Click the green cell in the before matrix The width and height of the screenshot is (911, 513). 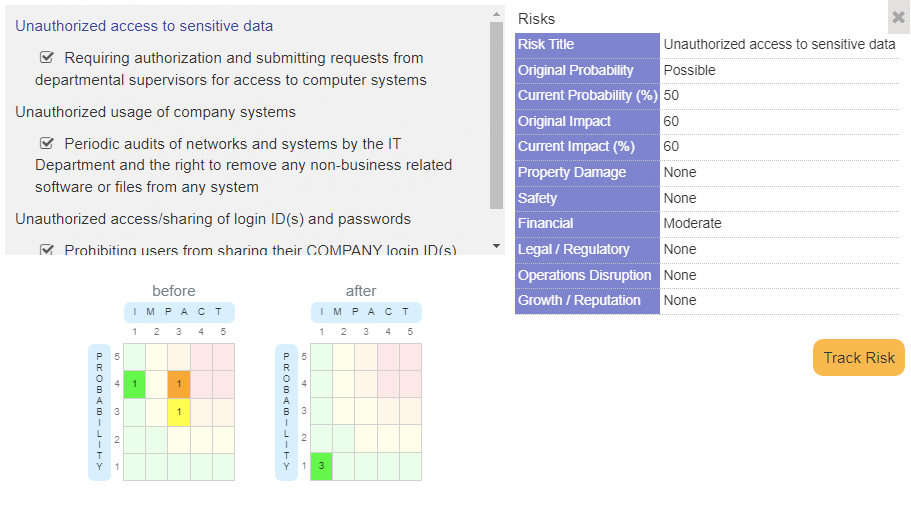(134, 384)
